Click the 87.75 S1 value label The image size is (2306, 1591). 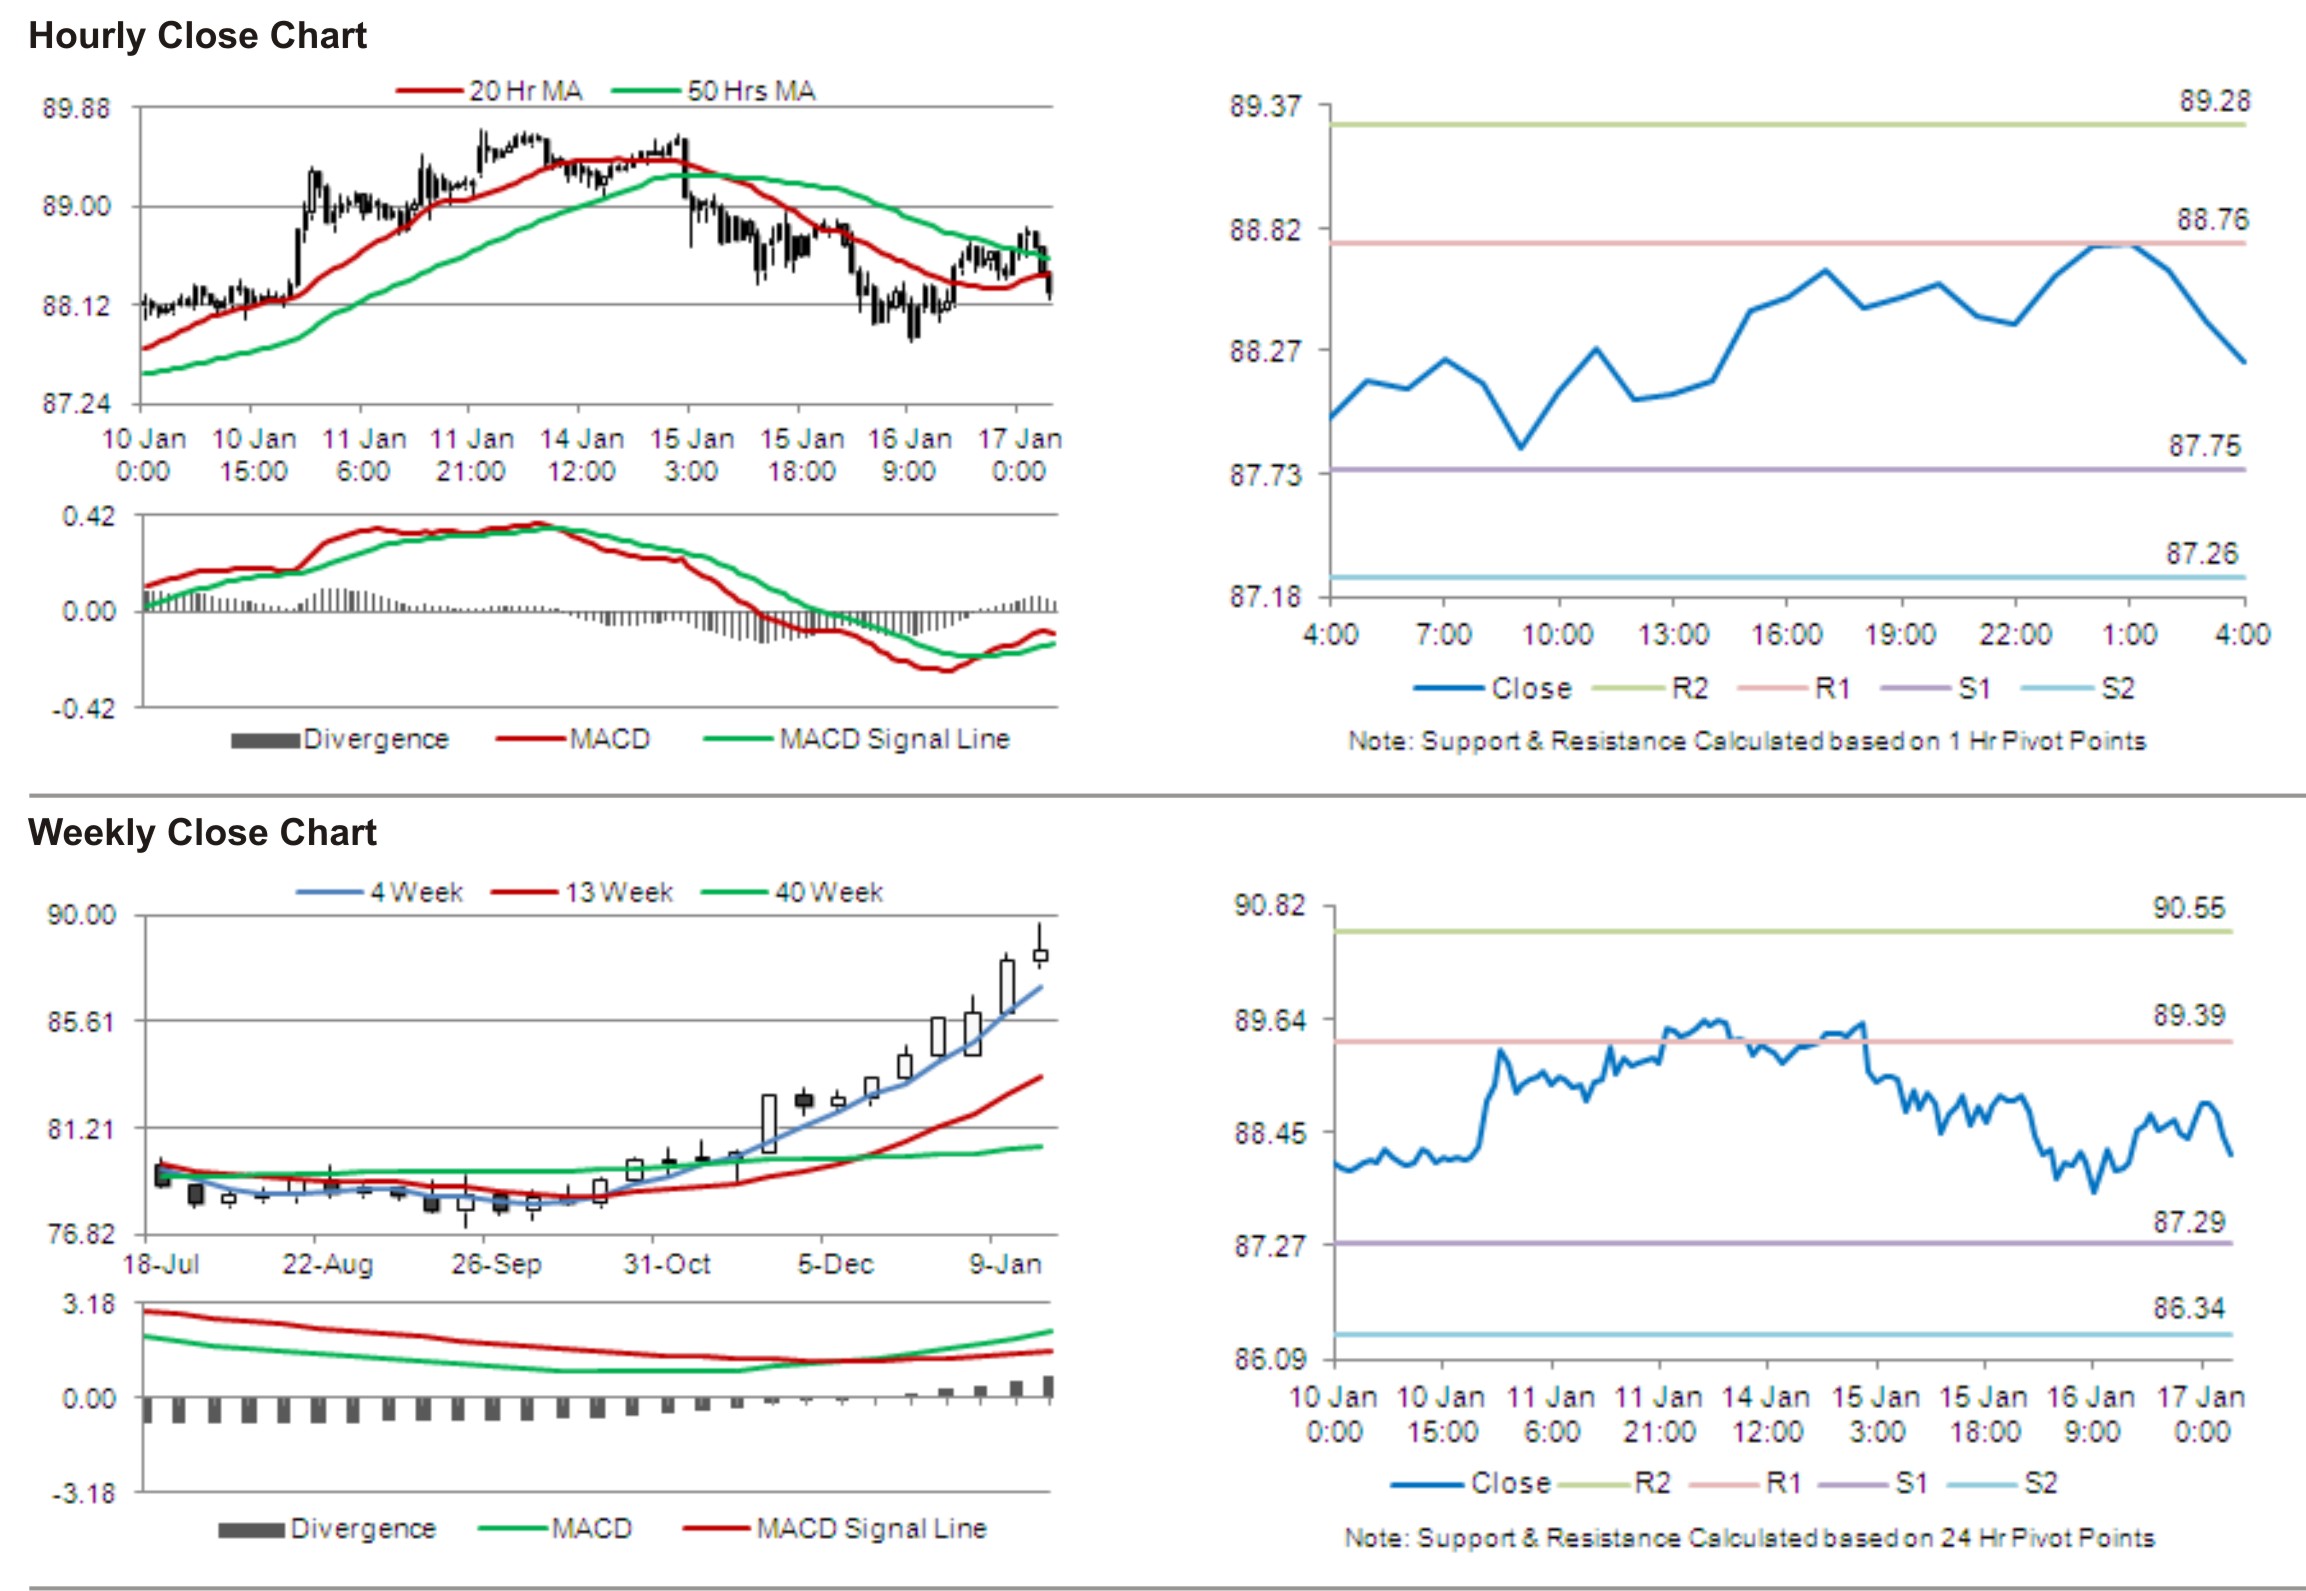pos(2205,446)
